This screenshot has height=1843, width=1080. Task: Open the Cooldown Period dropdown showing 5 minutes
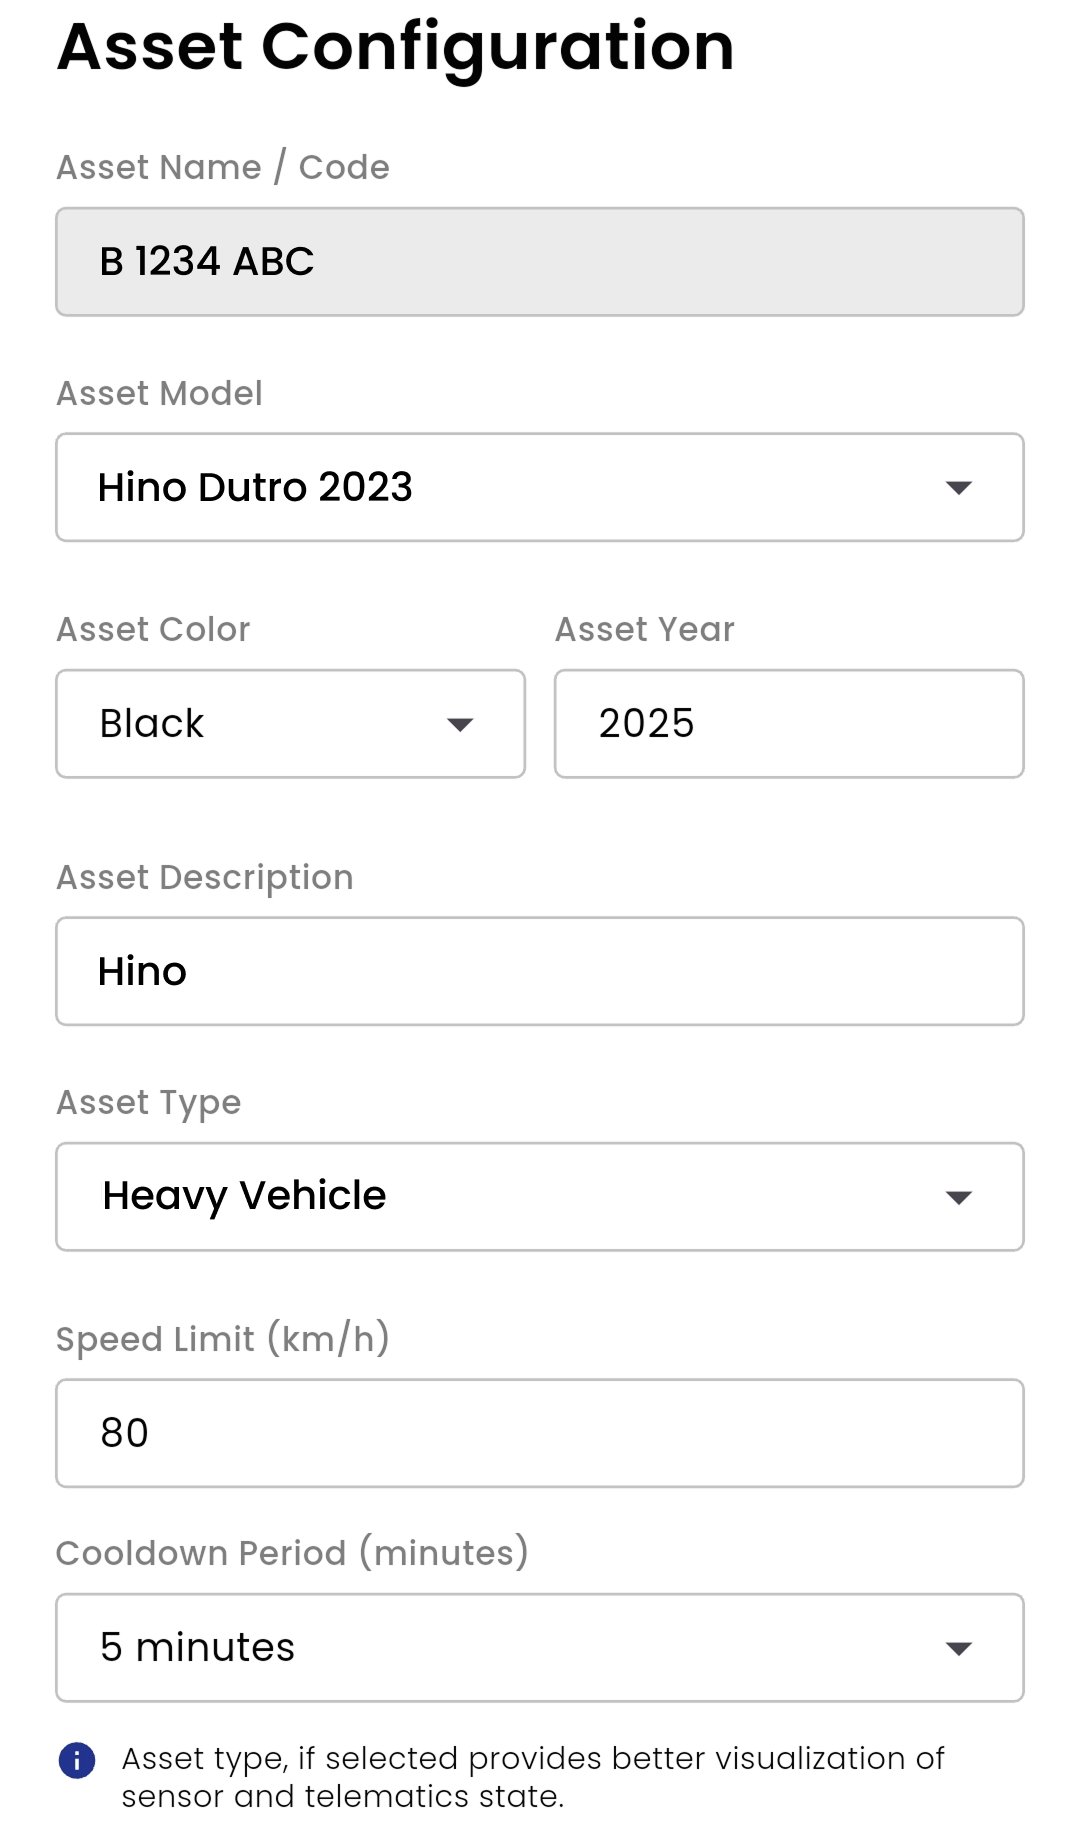pyautogui.click(x=540, y=1647)
